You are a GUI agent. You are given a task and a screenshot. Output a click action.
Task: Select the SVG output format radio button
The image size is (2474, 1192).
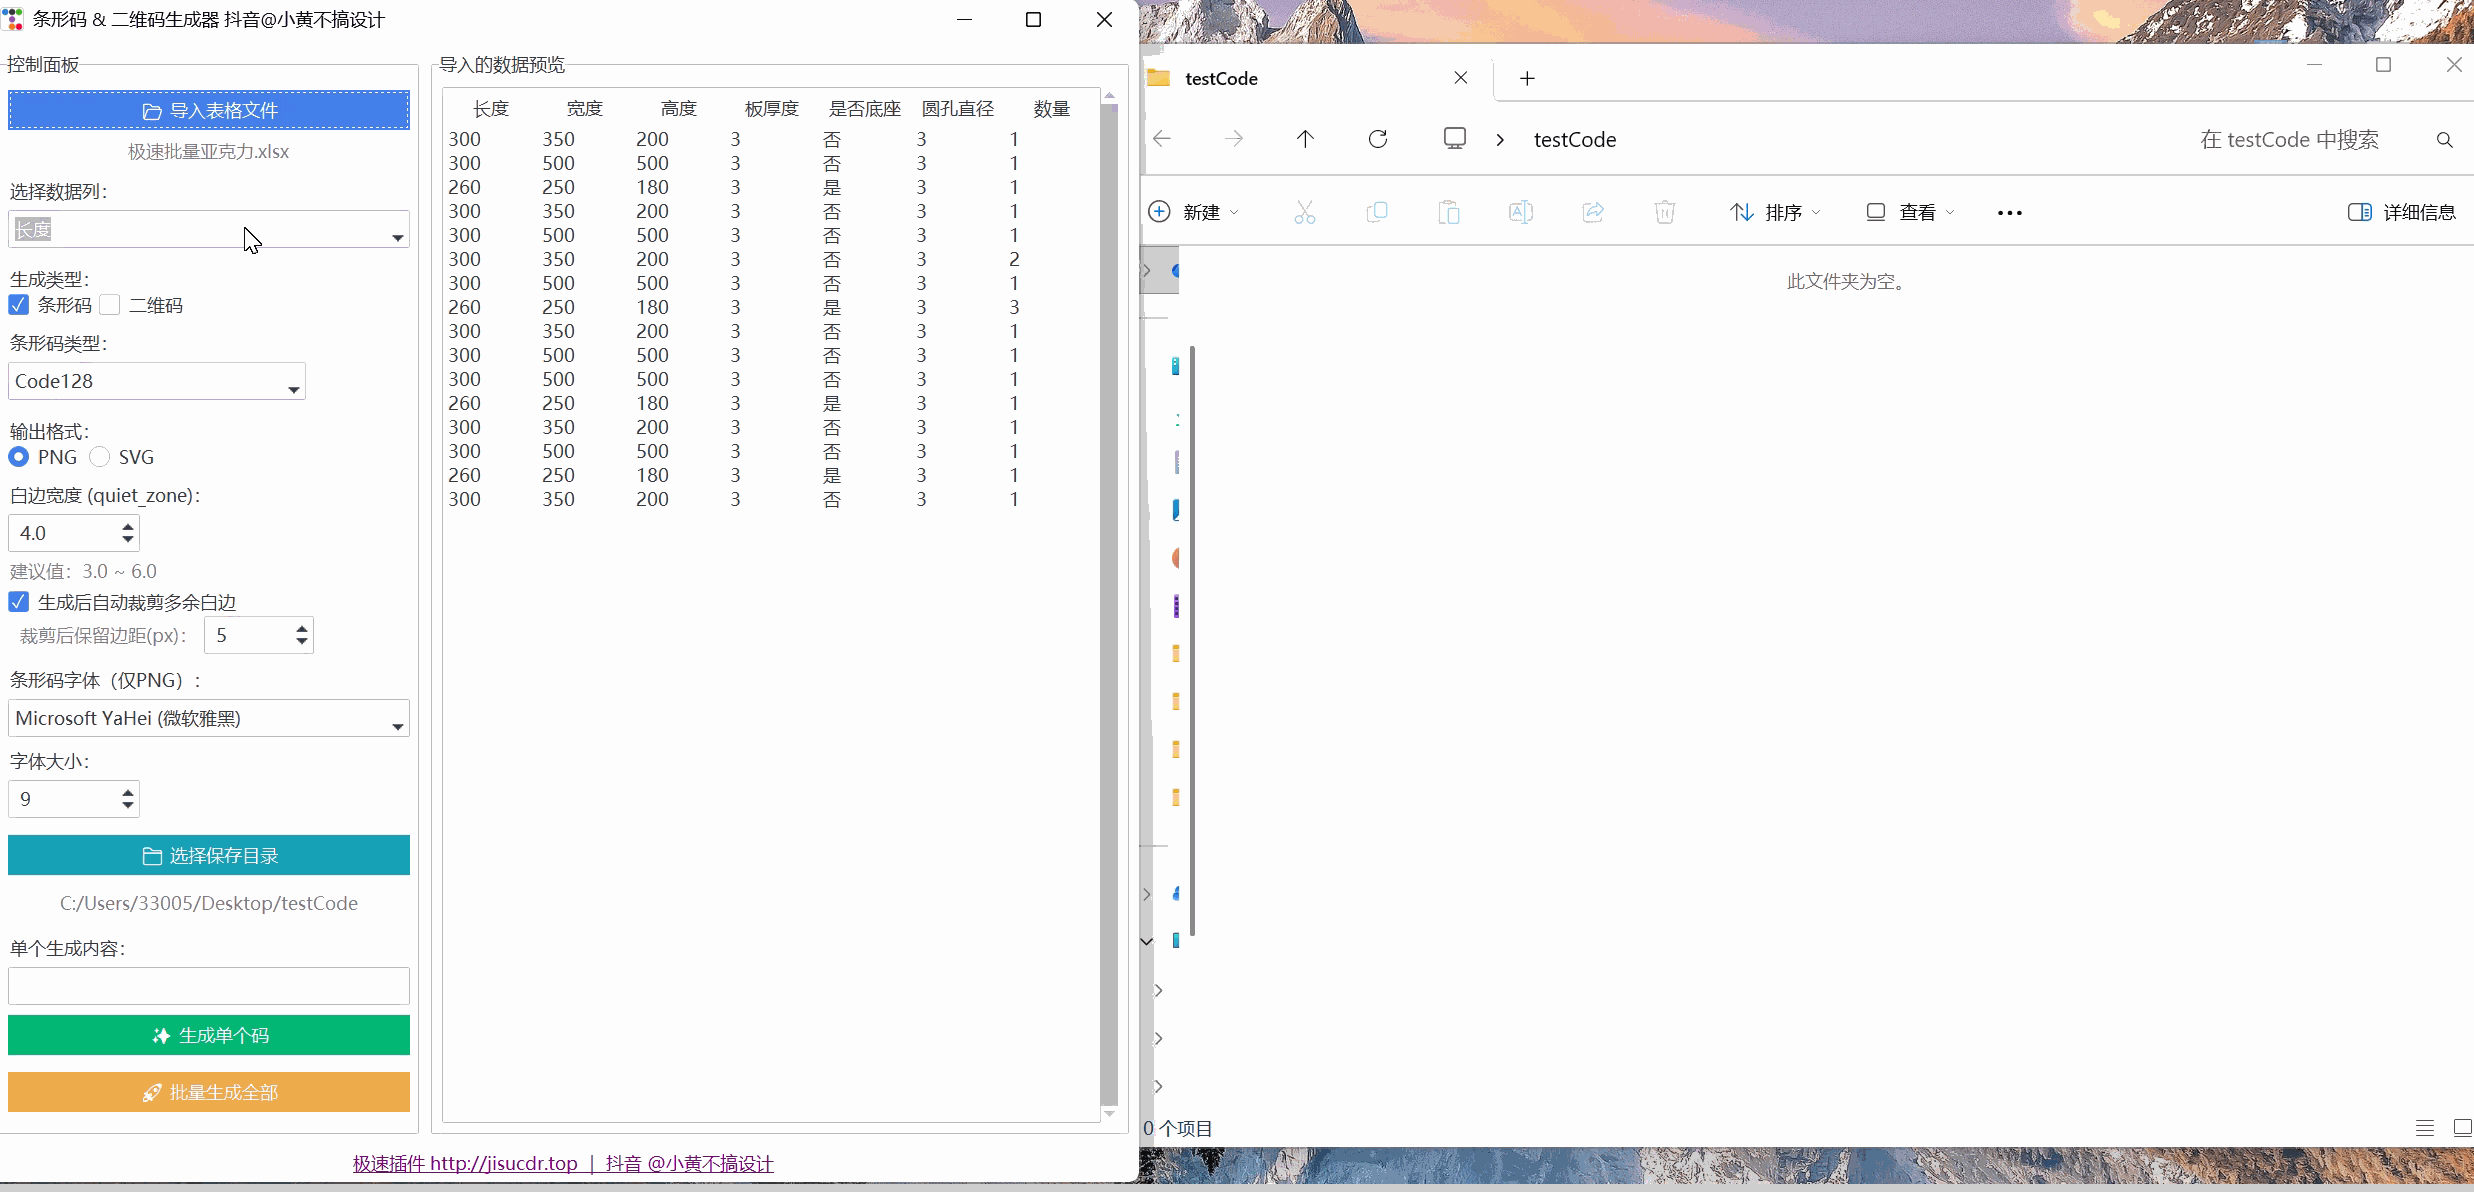99,457
